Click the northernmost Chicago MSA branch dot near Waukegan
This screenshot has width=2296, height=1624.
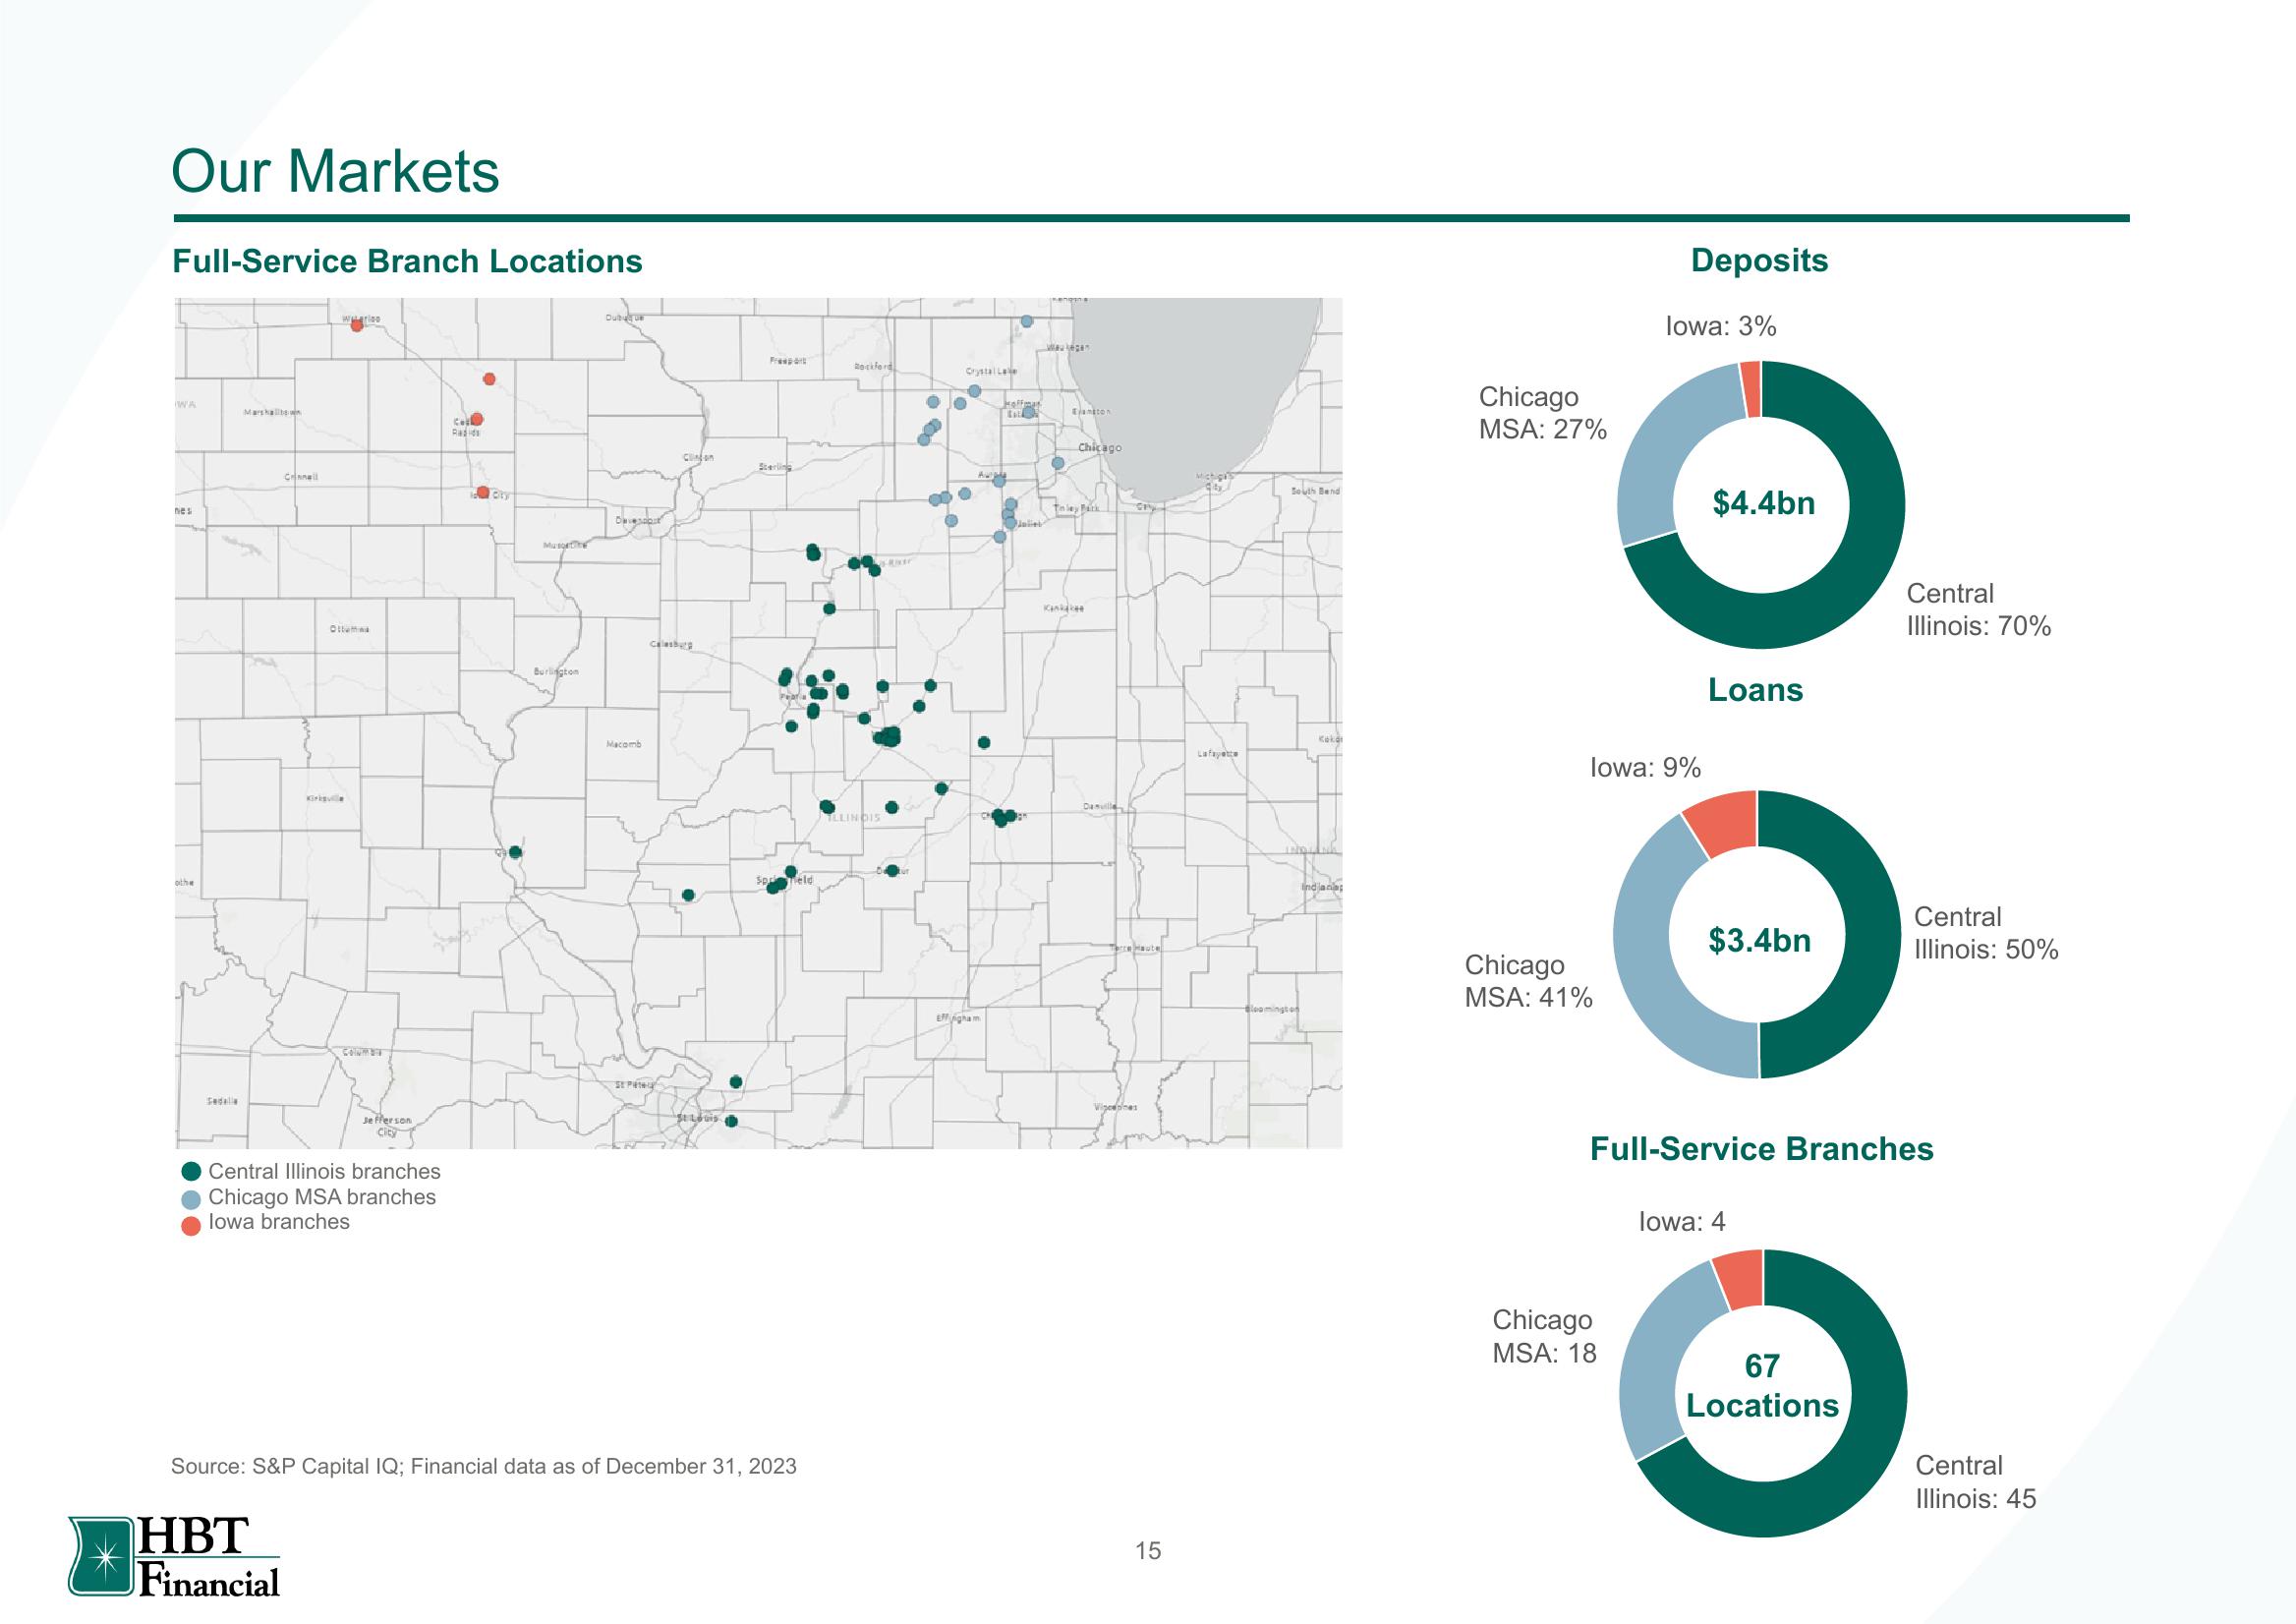[1026, 321]
